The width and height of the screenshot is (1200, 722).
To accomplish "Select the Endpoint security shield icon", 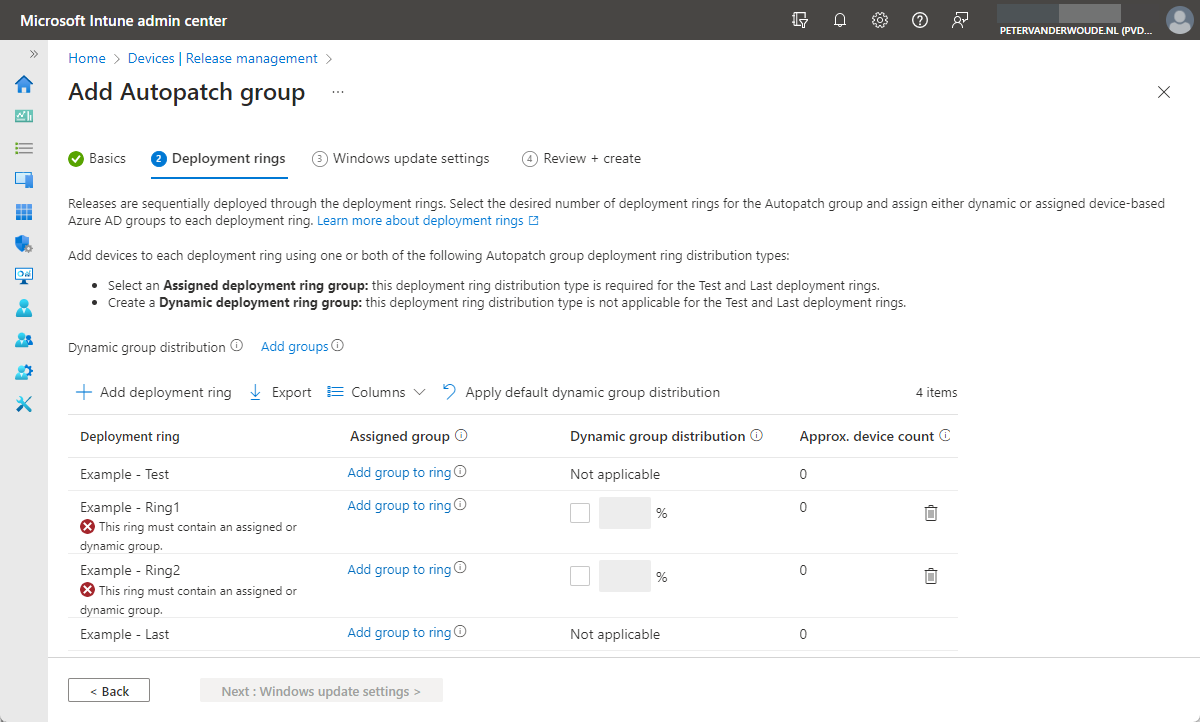I will [x=23, y=243].
